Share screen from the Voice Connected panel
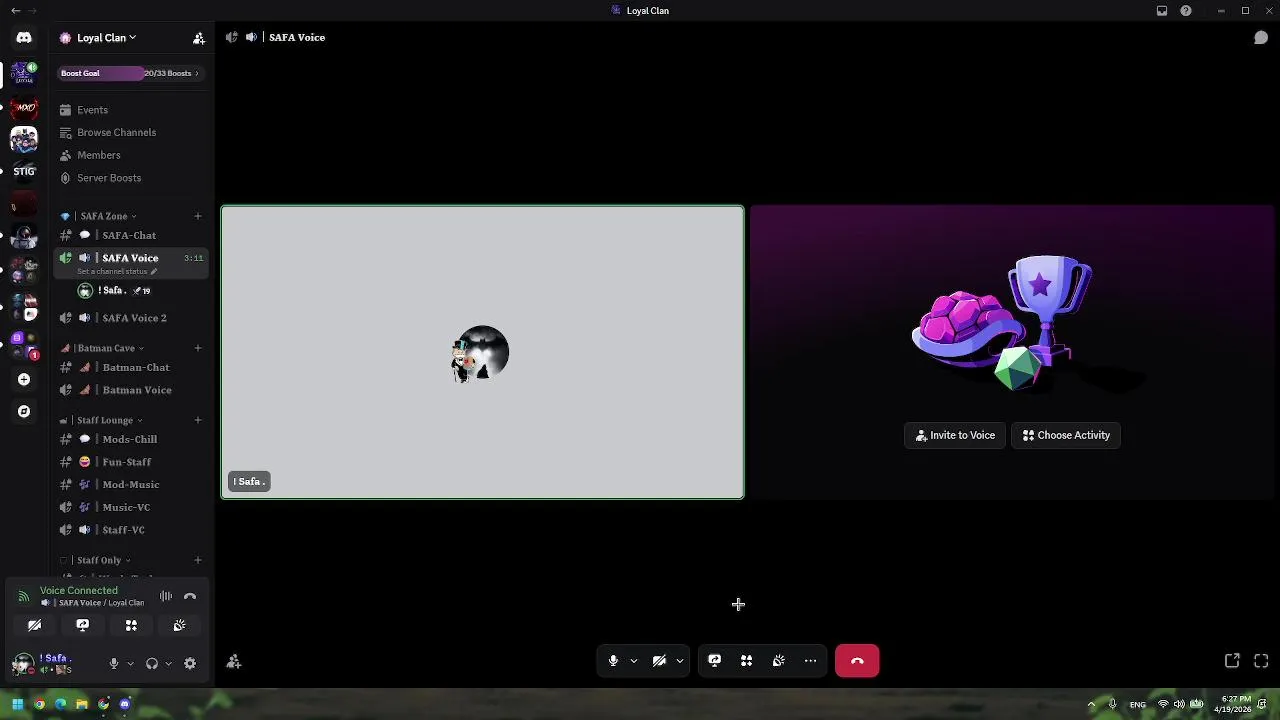This screenshot has height=720, width=1280. click(x=83, y=625)
